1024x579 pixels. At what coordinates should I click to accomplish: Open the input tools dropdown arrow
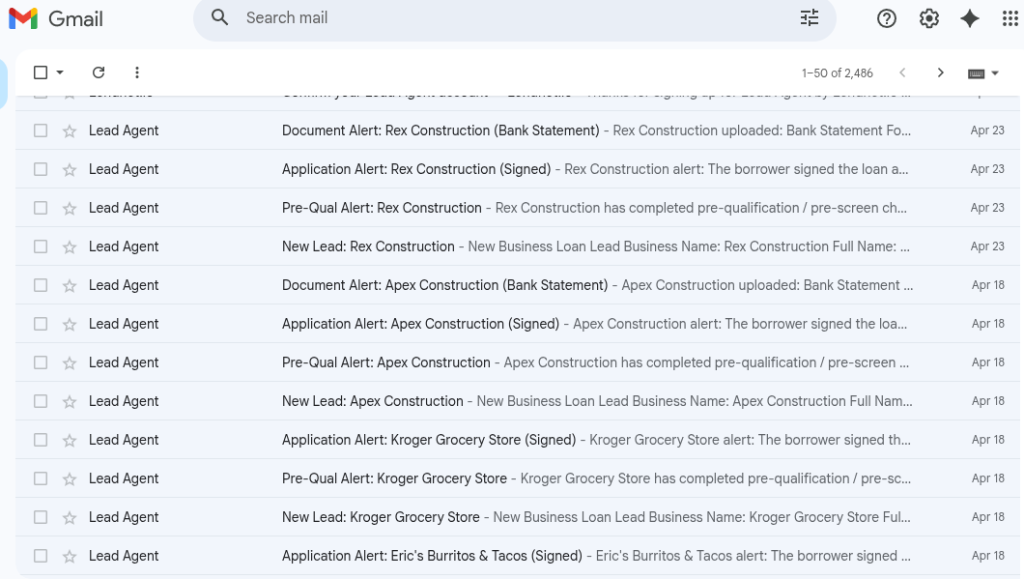995,73
